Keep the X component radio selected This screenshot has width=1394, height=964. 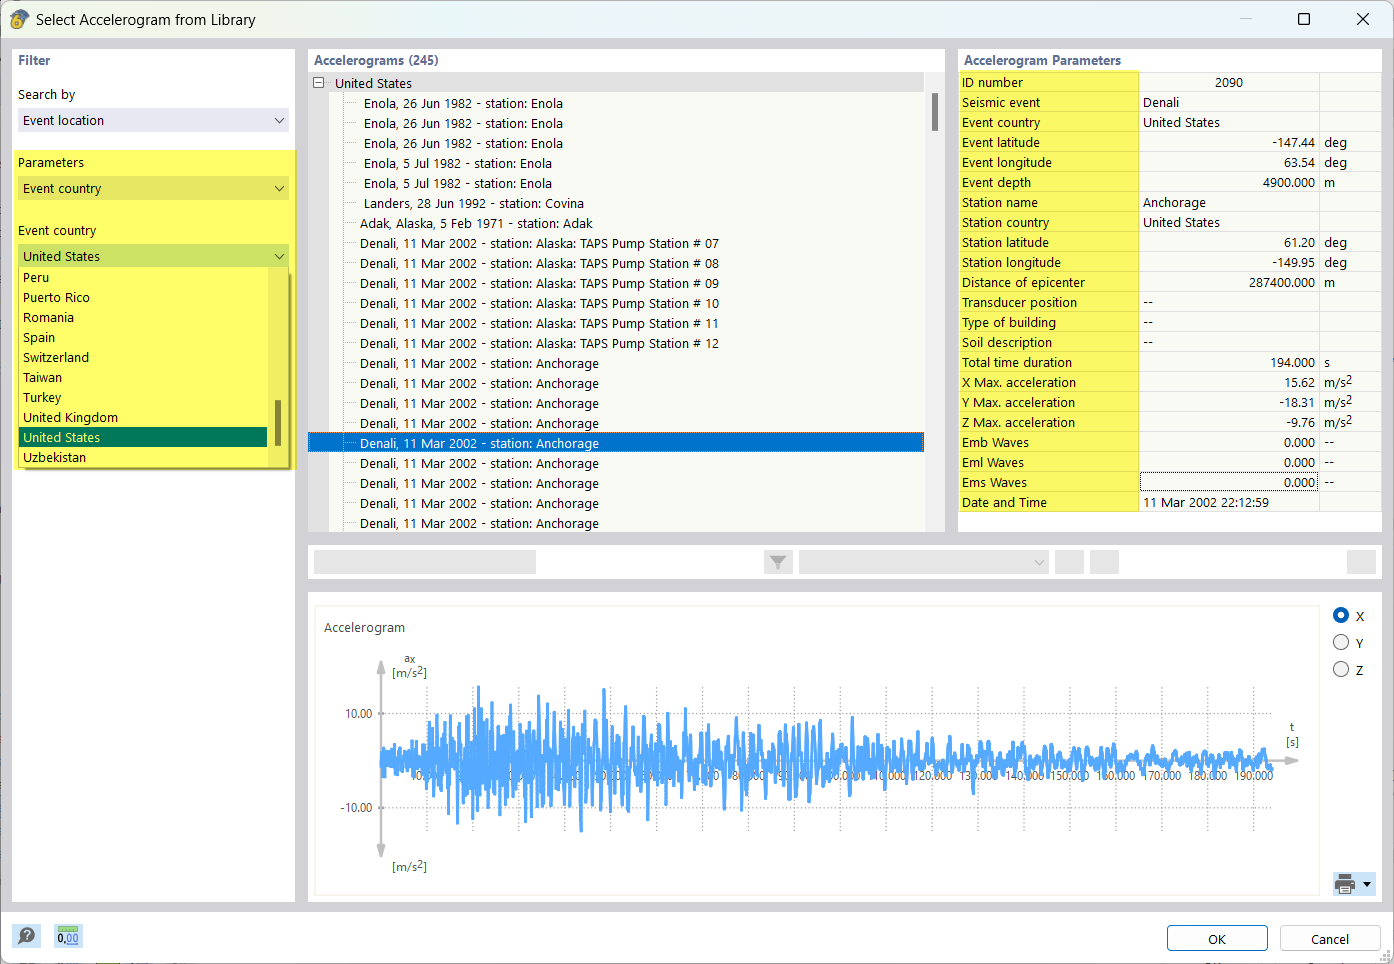click(1341, 616)
